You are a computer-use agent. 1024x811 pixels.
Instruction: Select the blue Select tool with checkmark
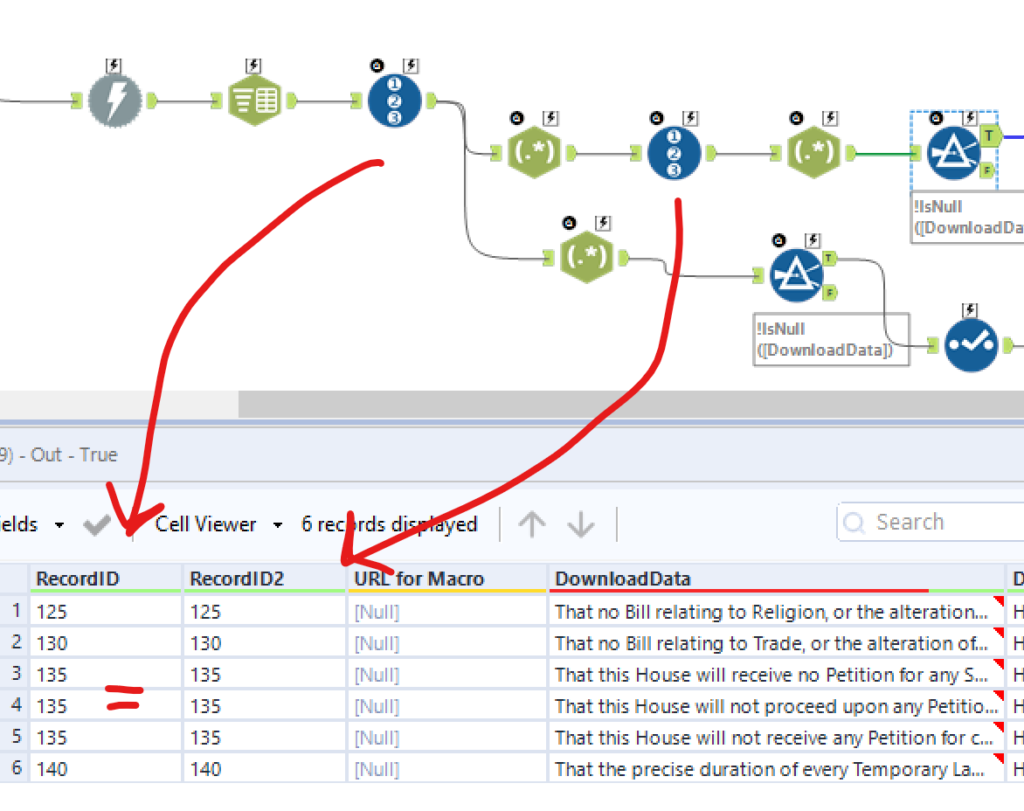[972, 345]
